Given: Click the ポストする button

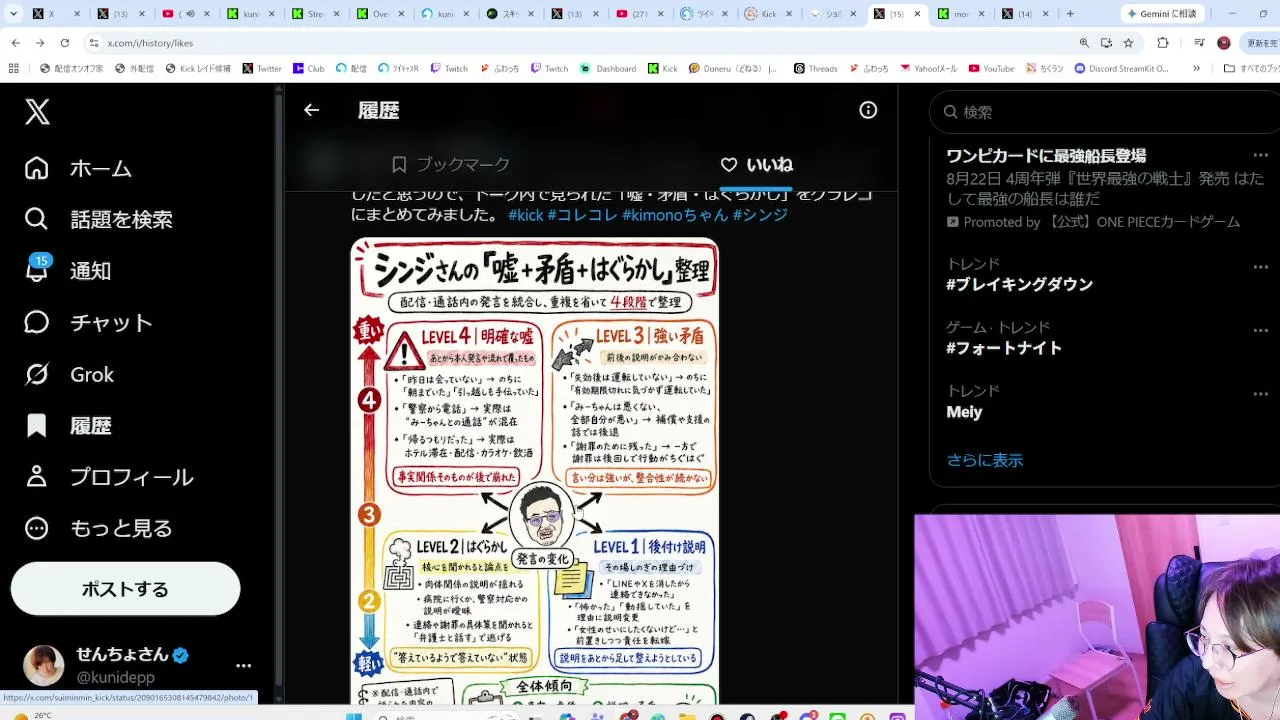Looking at the screenshot, I should pos(125,589).
